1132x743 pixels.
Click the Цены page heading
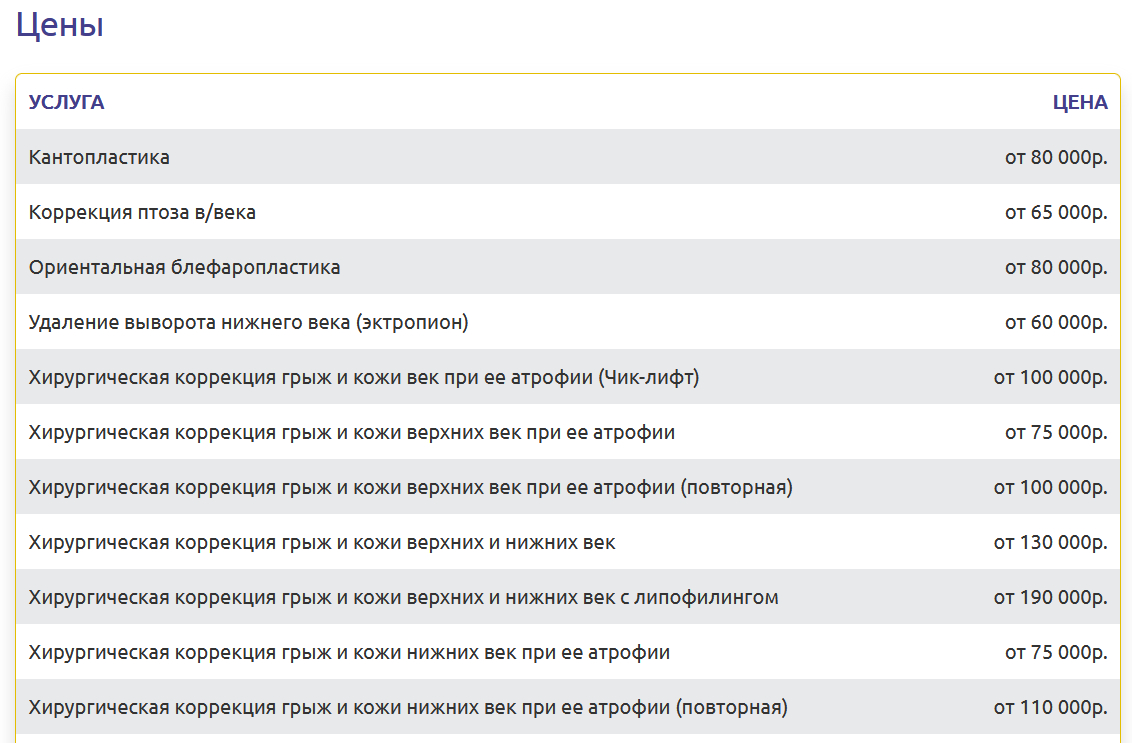(60, 26)
